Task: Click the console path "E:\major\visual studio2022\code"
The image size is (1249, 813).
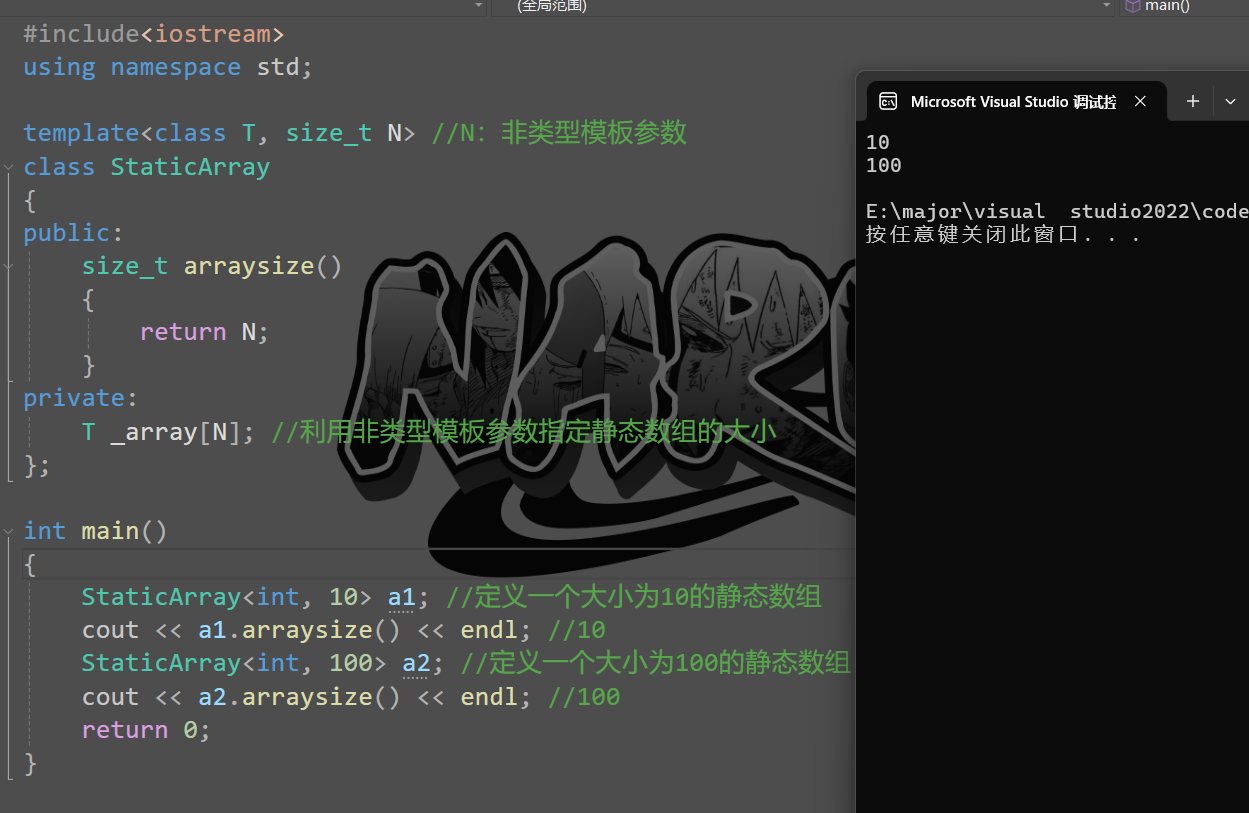Action: point(1057,211)
